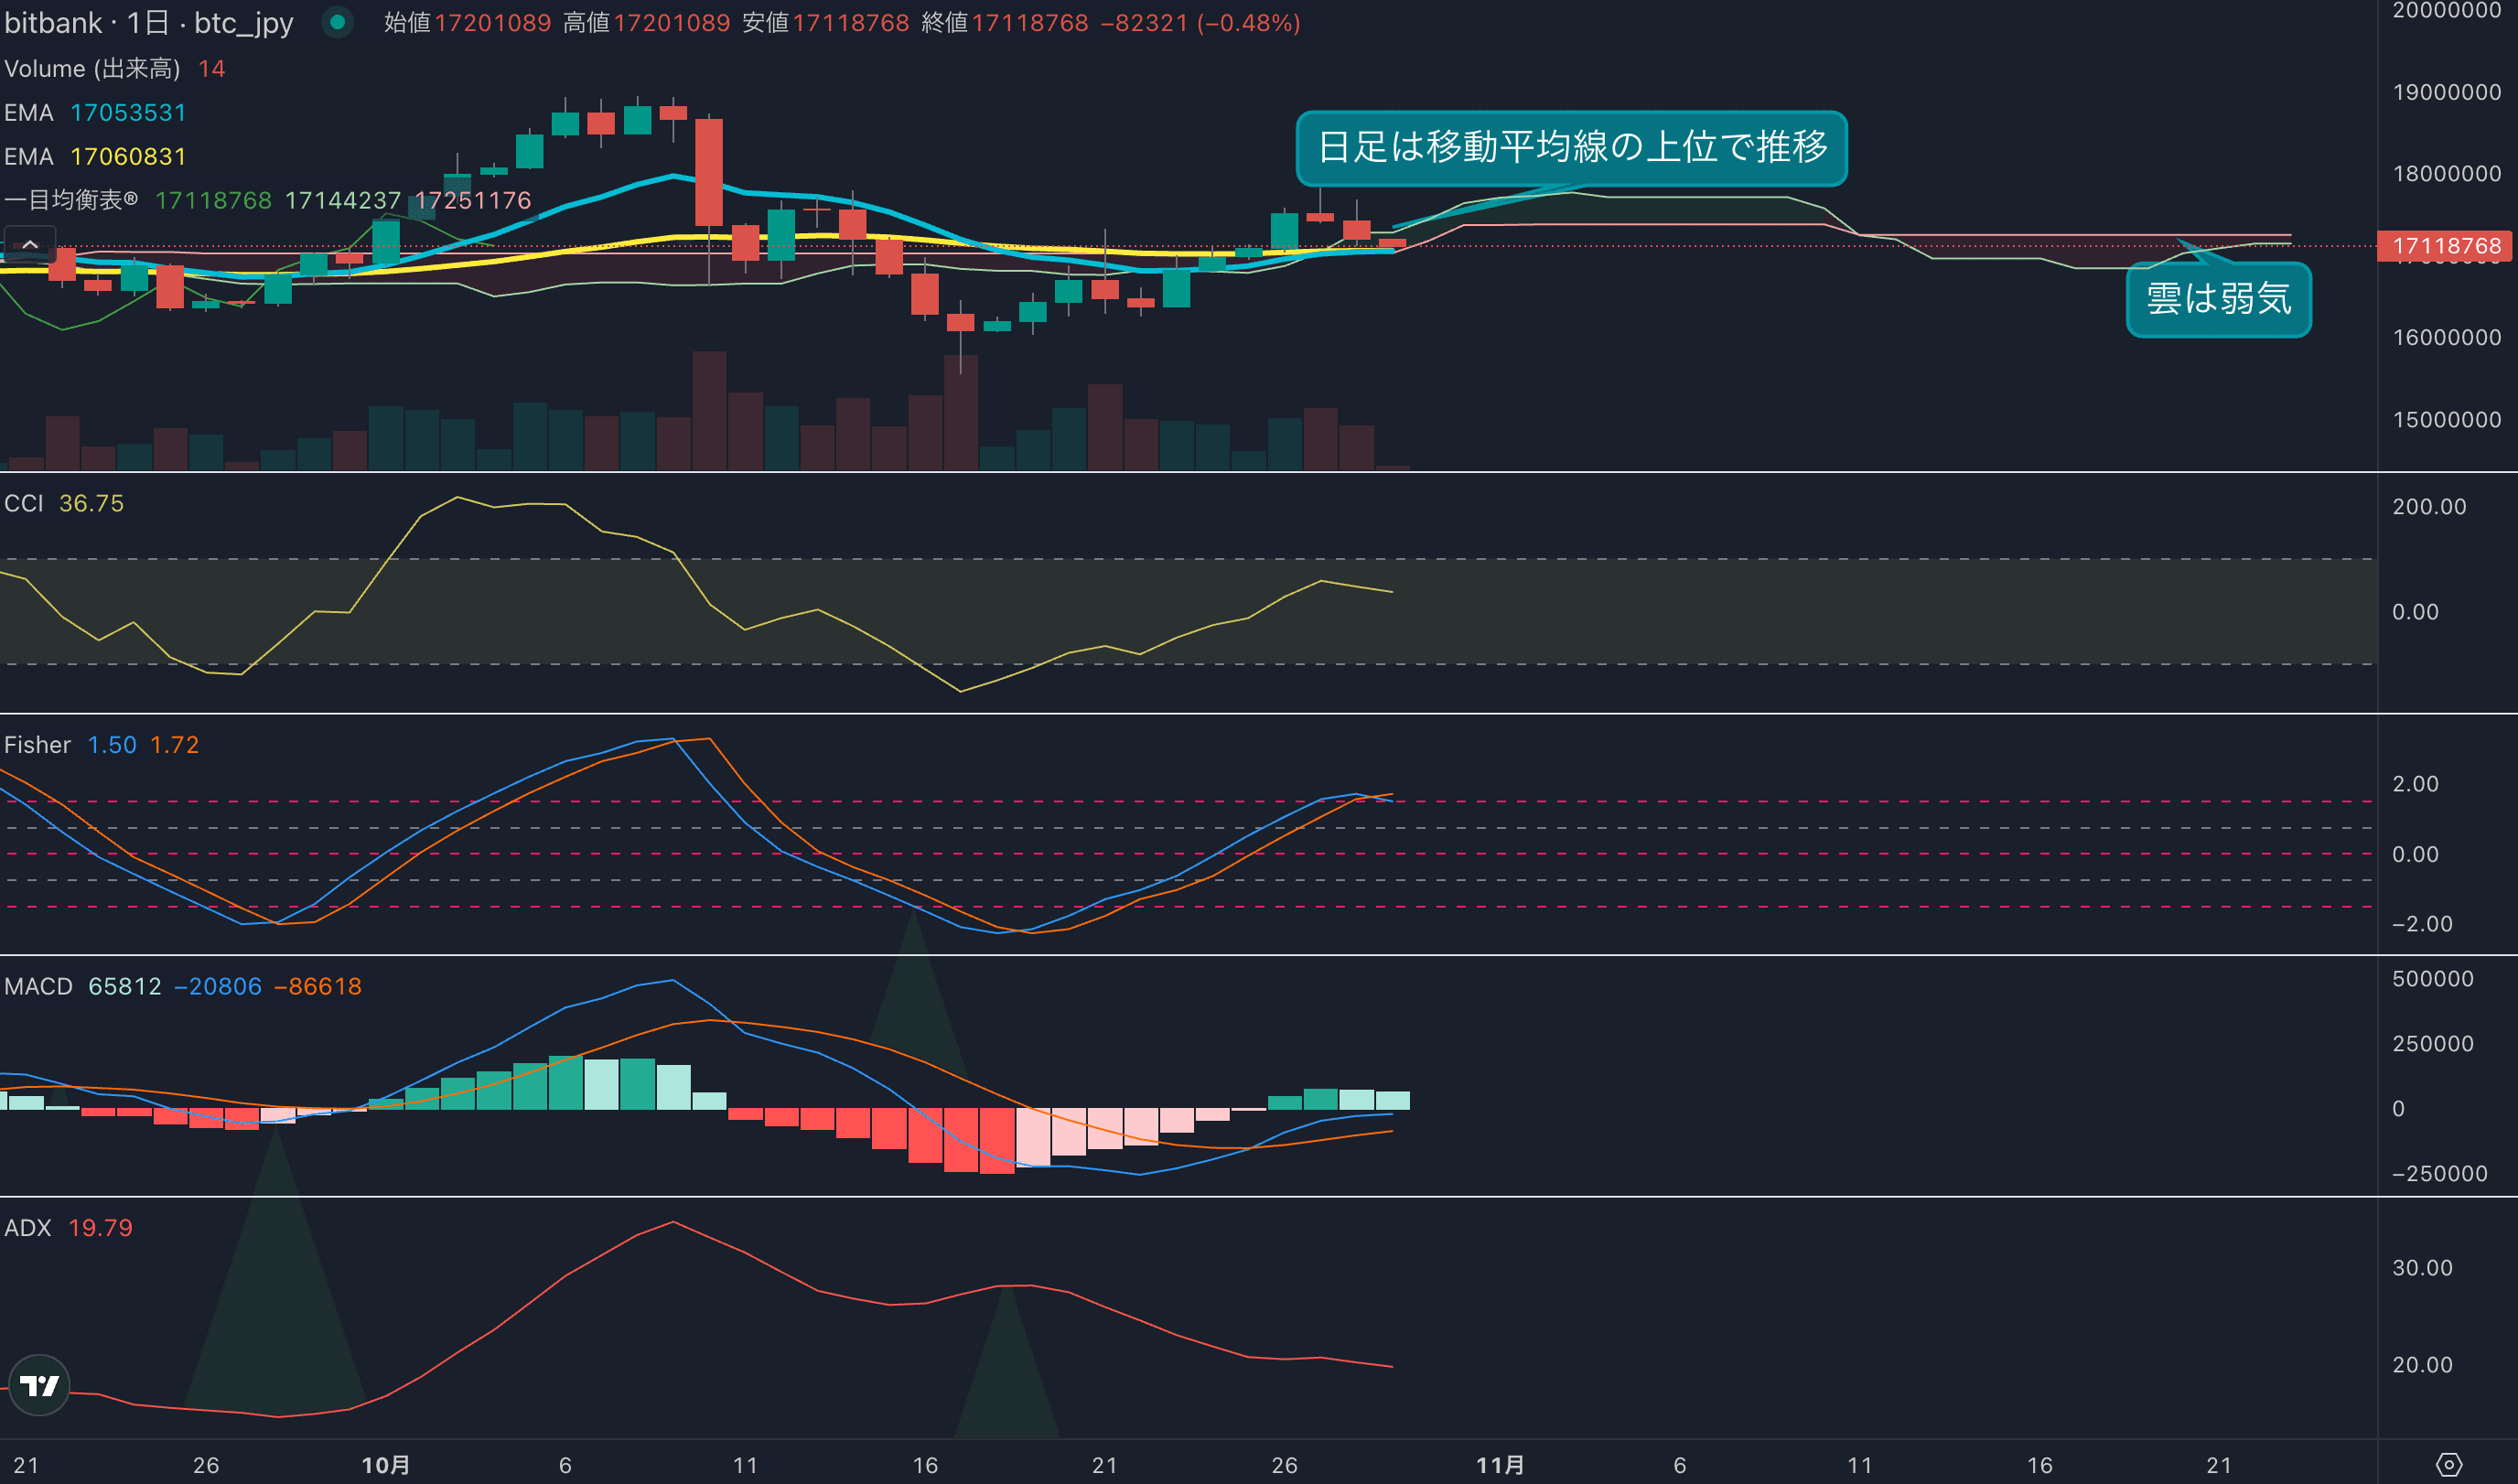Select the 日足は移動平均線の上位で推移 callout
Viewport: 2518px width, 1484px height.
click(1571, 148)
